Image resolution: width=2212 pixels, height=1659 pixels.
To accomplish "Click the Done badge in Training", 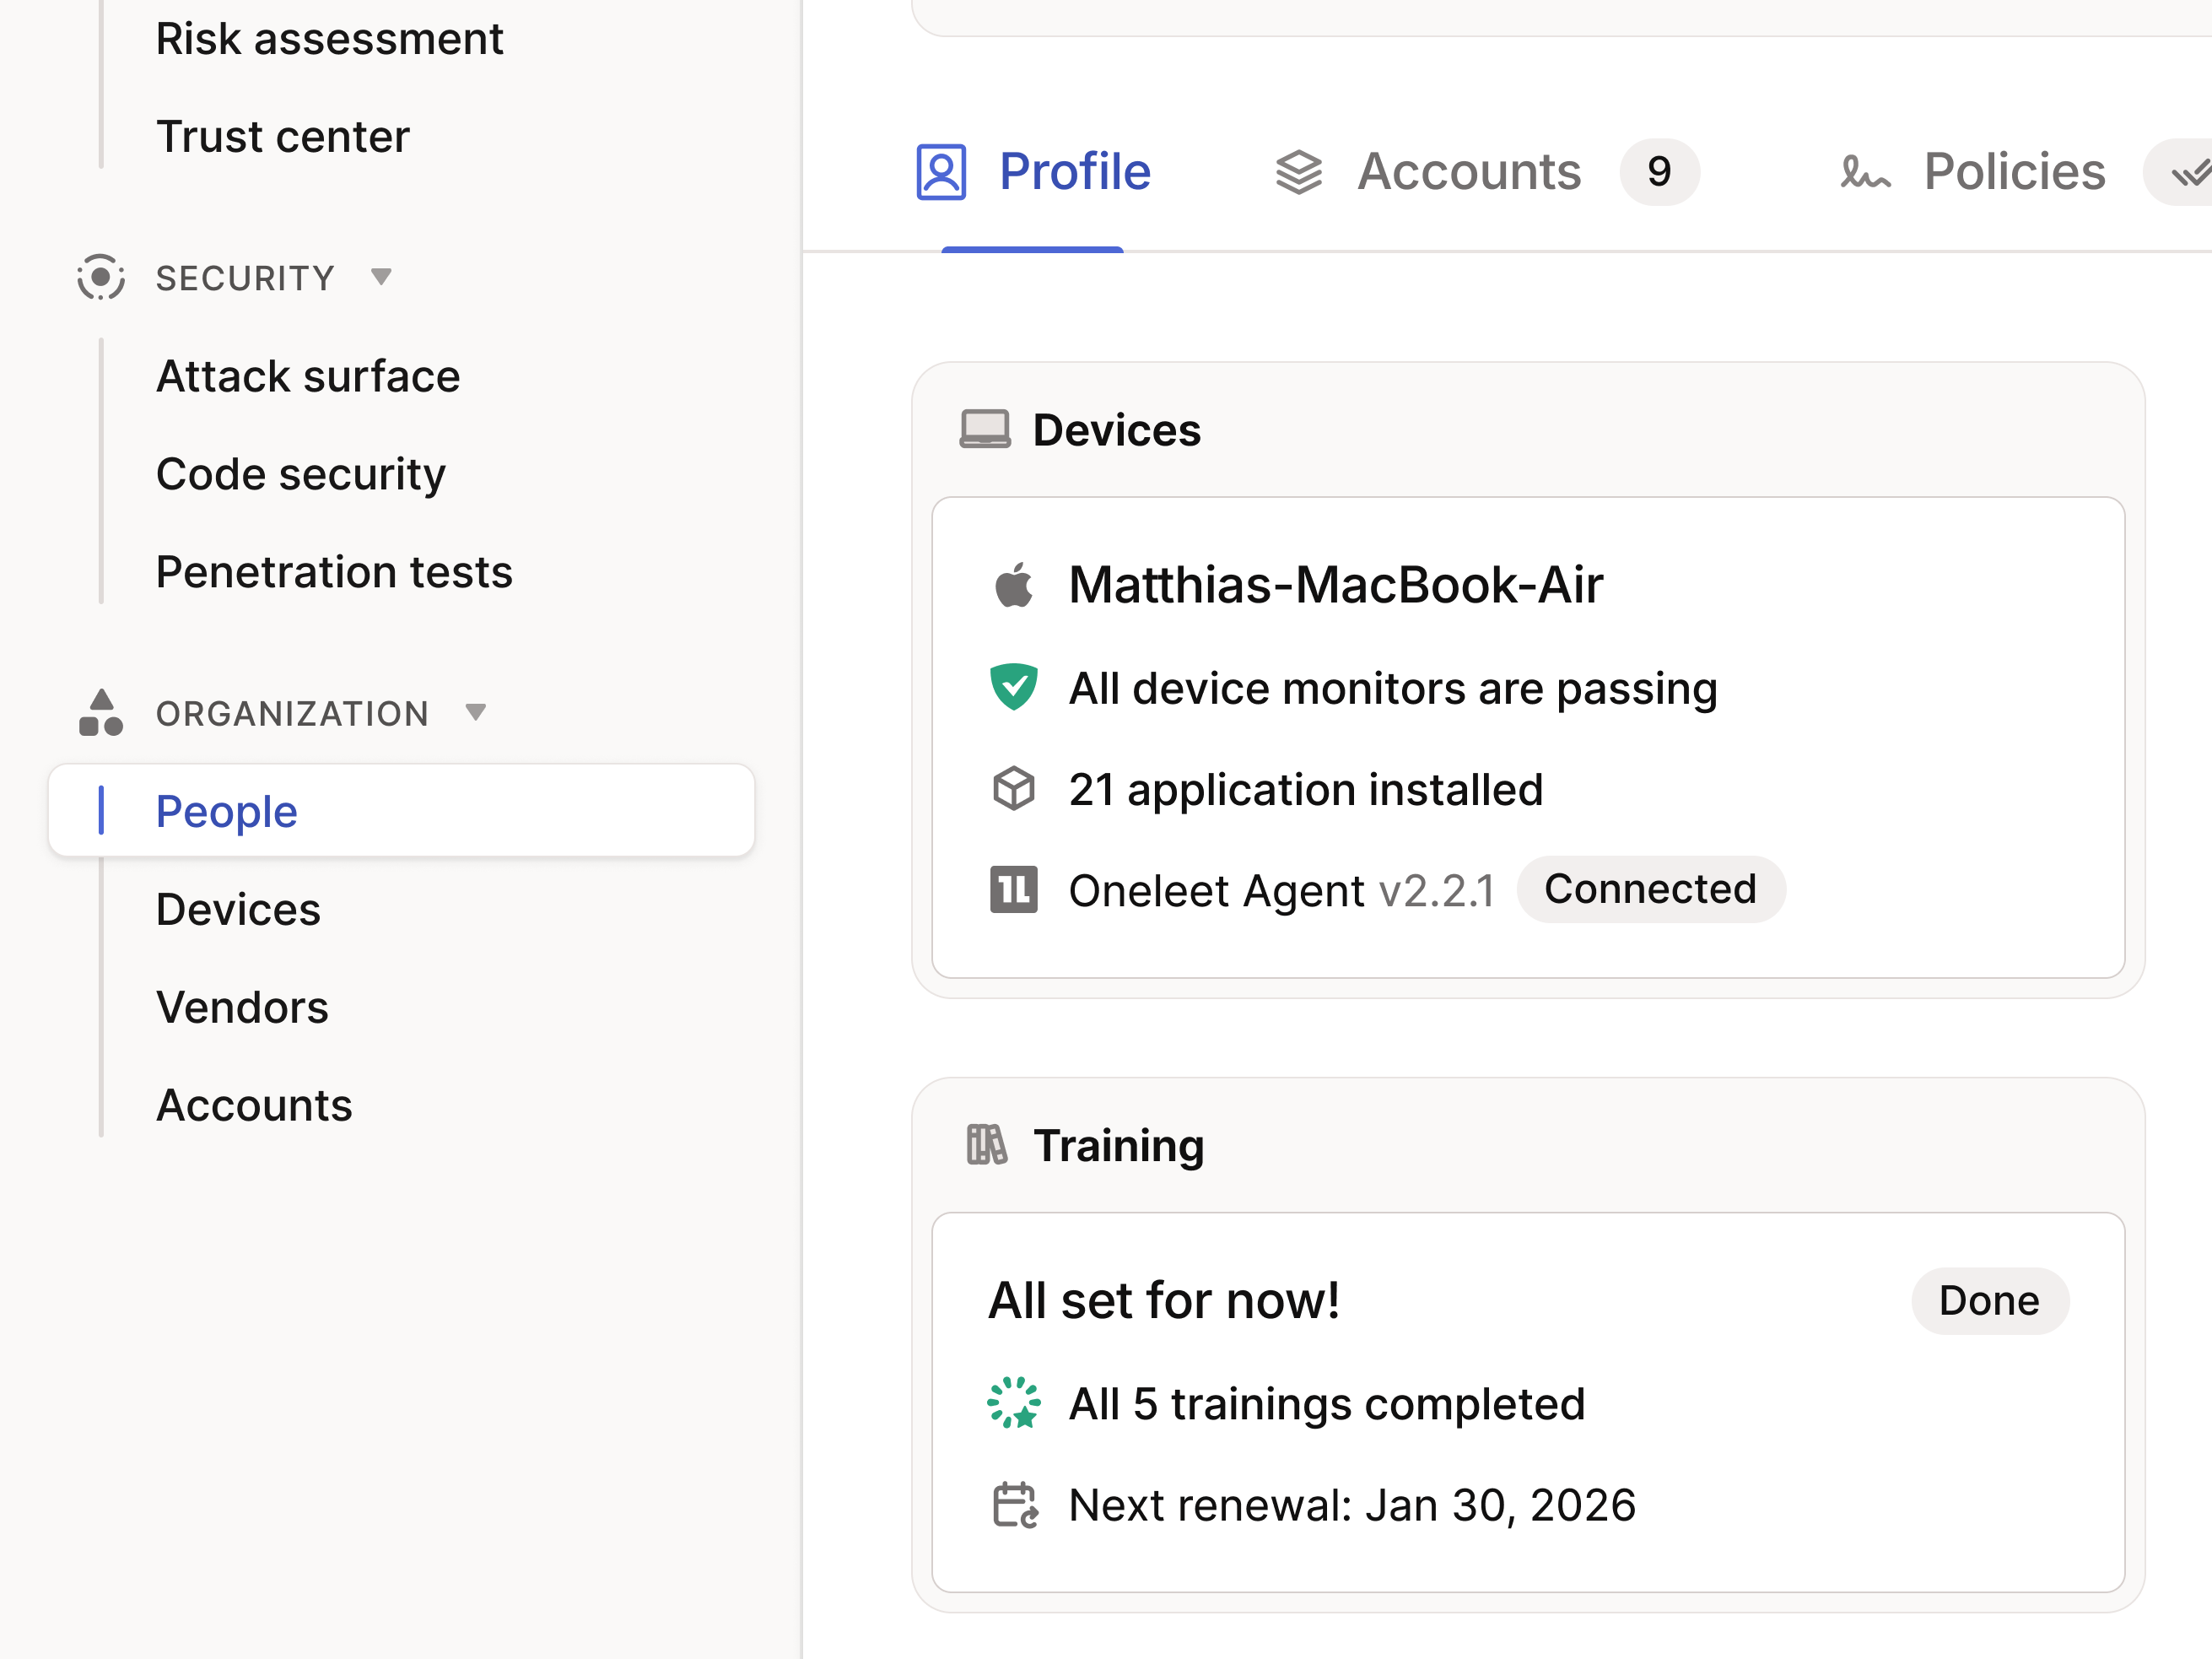I will (1990, 1301).
